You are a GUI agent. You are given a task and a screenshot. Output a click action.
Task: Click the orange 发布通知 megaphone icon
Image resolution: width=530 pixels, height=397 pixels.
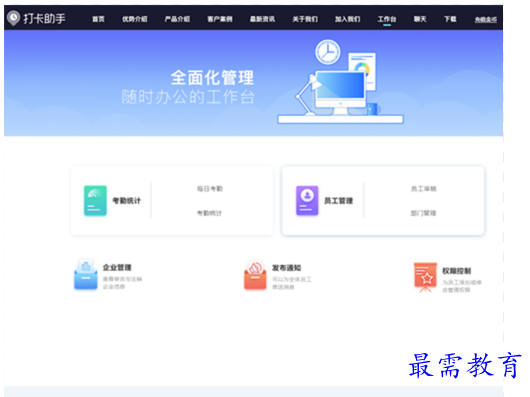click(255, 275)
